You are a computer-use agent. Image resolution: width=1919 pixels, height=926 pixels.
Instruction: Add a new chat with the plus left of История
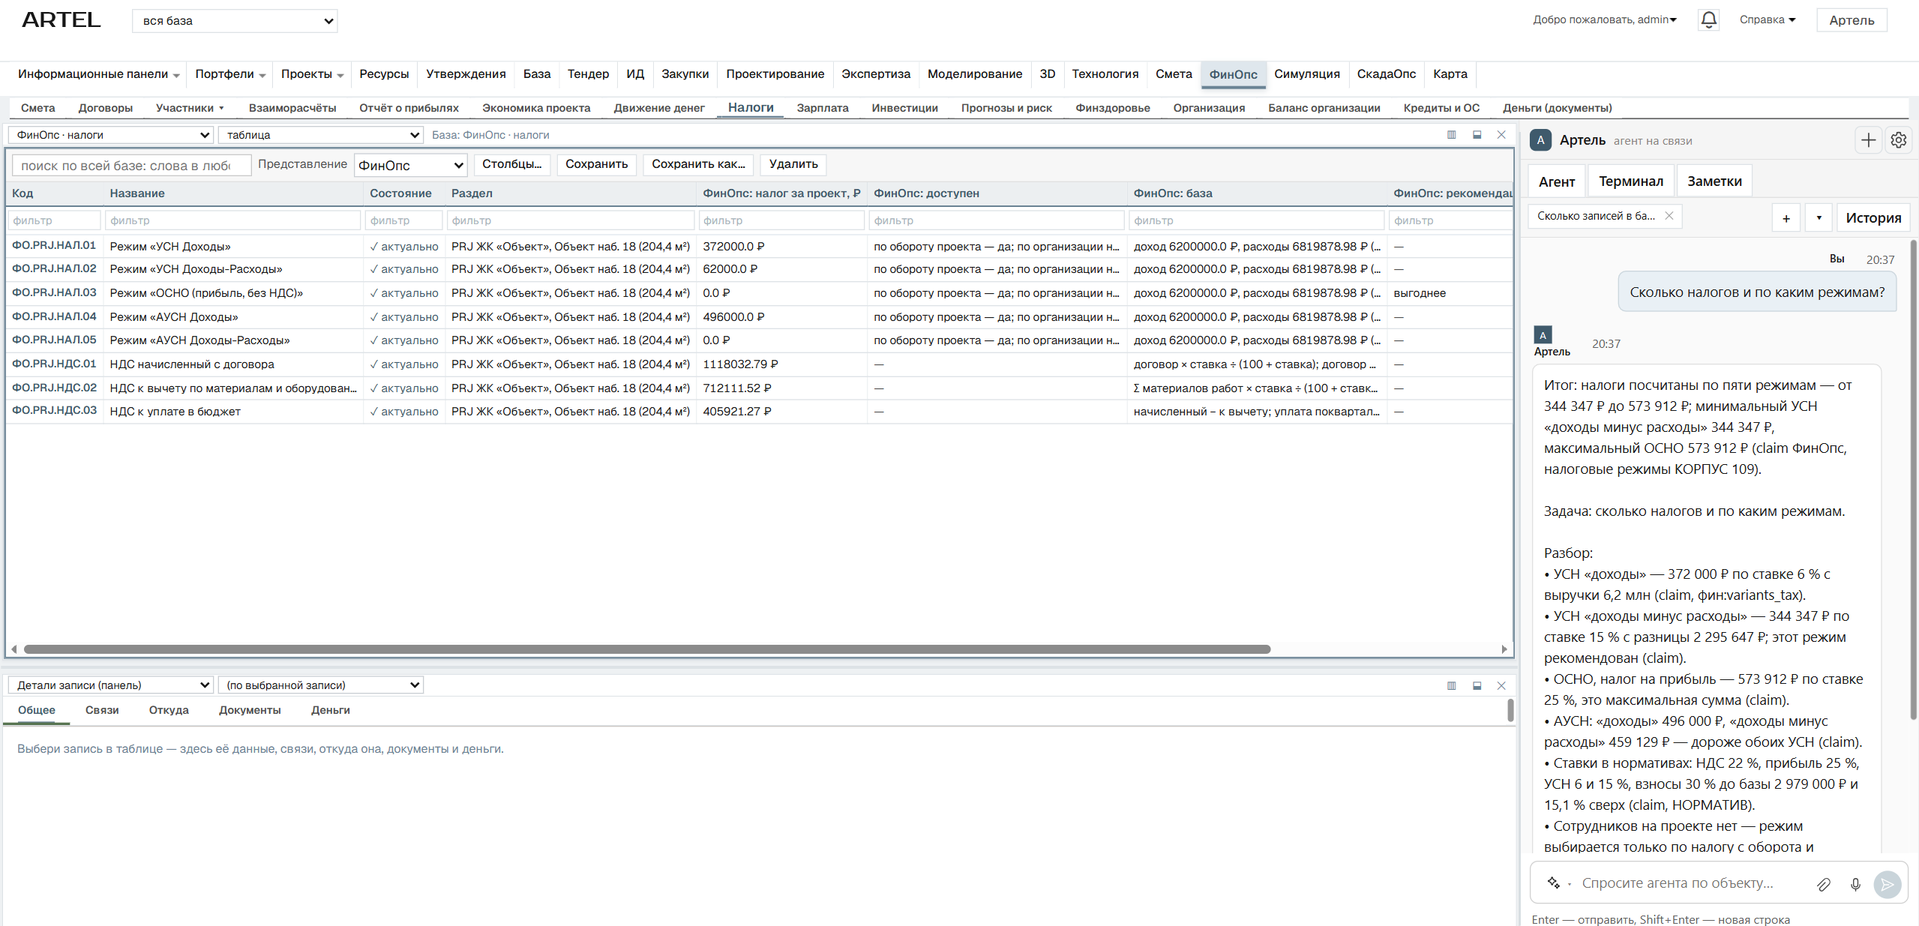click(x=1786, y=218)
